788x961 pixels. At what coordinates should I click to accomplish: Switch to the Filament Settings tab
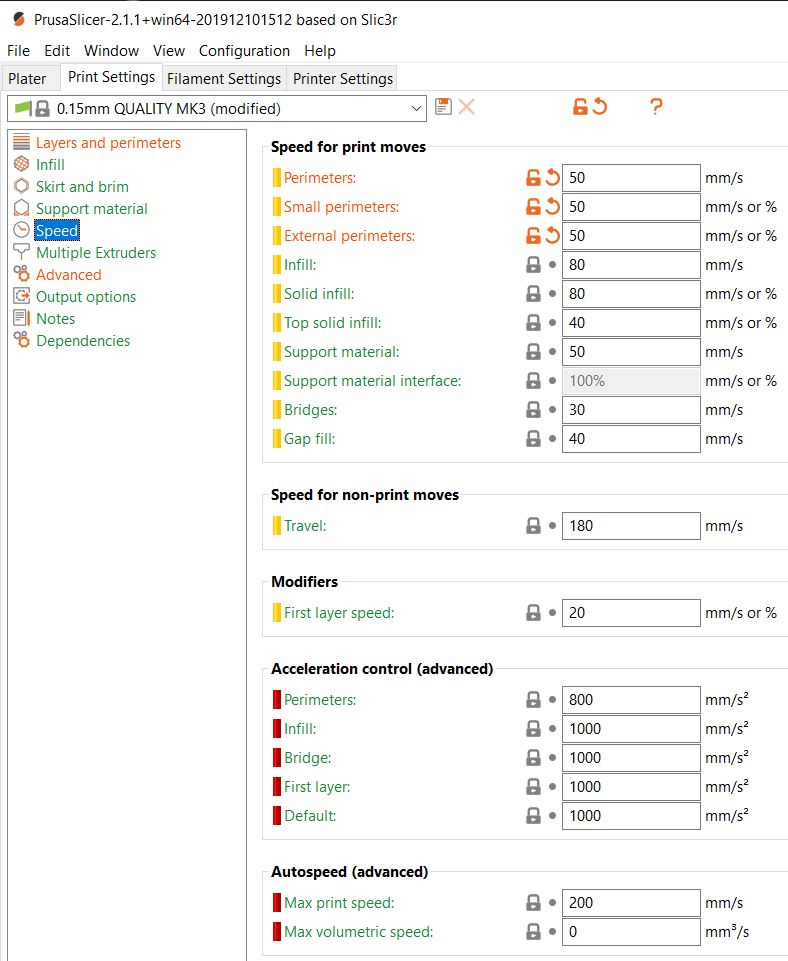224,78
